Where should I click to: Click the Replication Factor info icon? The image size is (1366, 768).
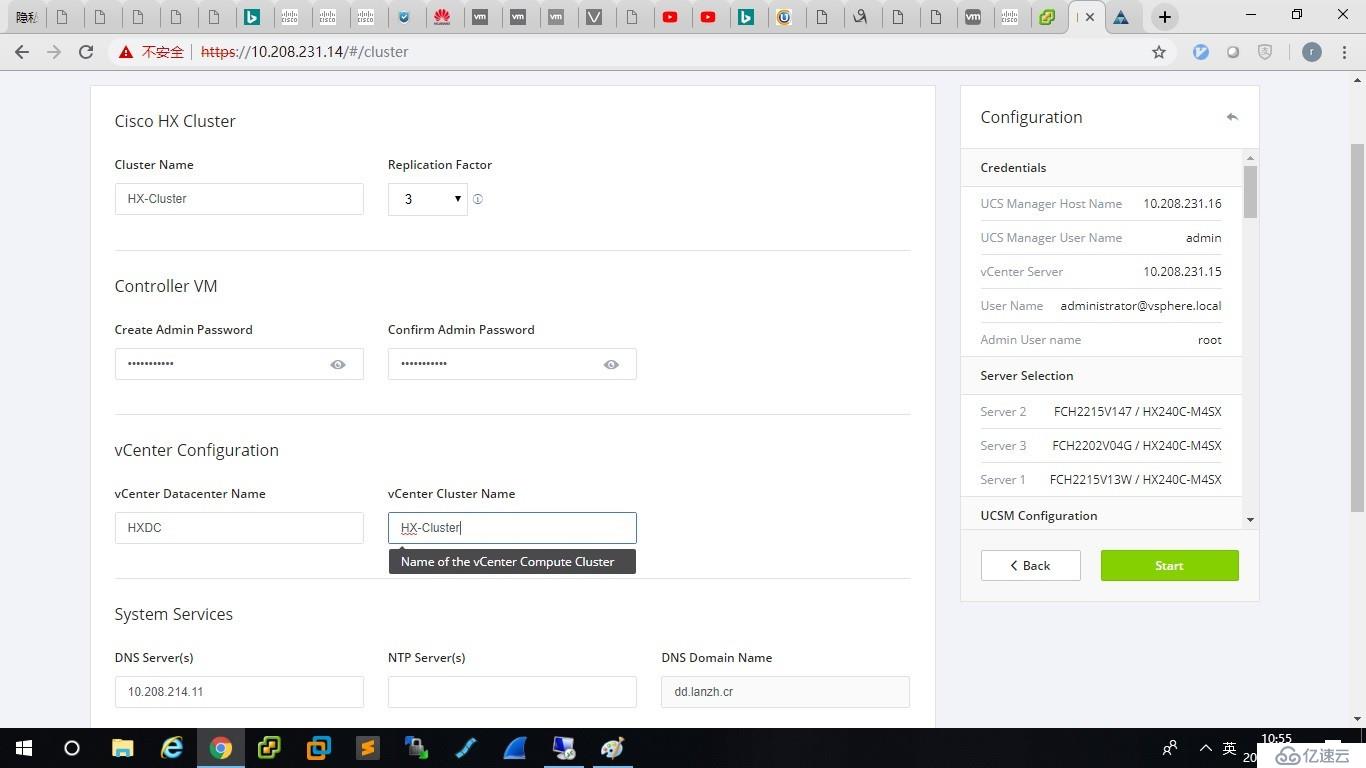click(478, 199)
